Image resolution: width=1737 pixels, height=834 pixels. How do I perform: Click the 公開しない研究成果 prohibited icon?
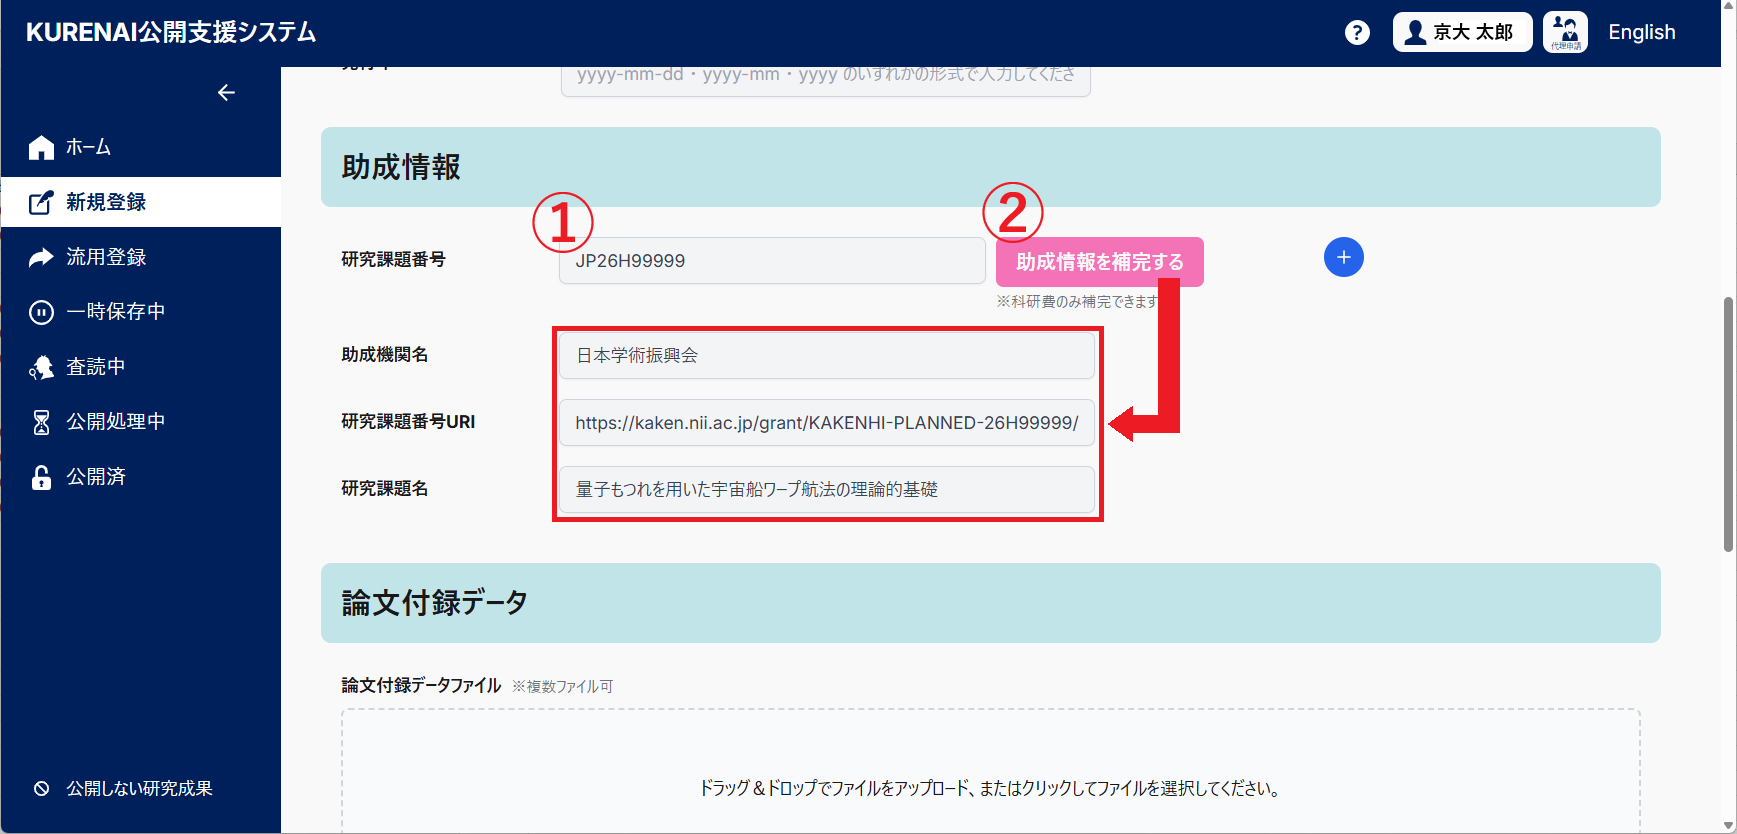(41, 789)
